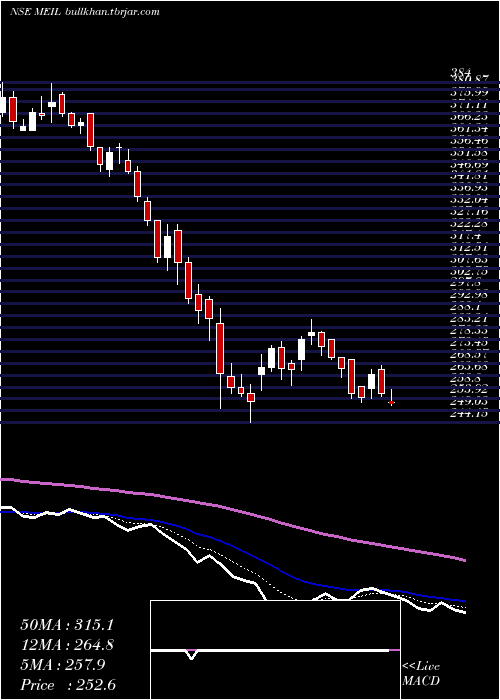Click the MACD indicator panel
Image resolution: width=500 pixels, height=700 pixels.
tap(275, 650)
